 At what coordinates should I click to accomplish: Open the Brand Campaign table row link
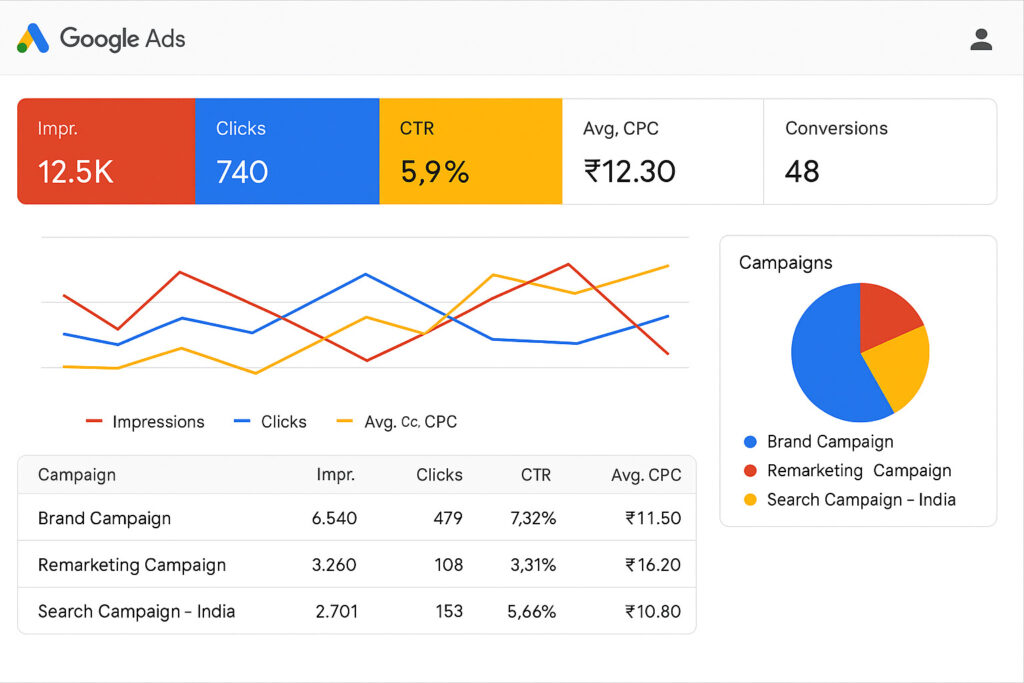(104, 519)
